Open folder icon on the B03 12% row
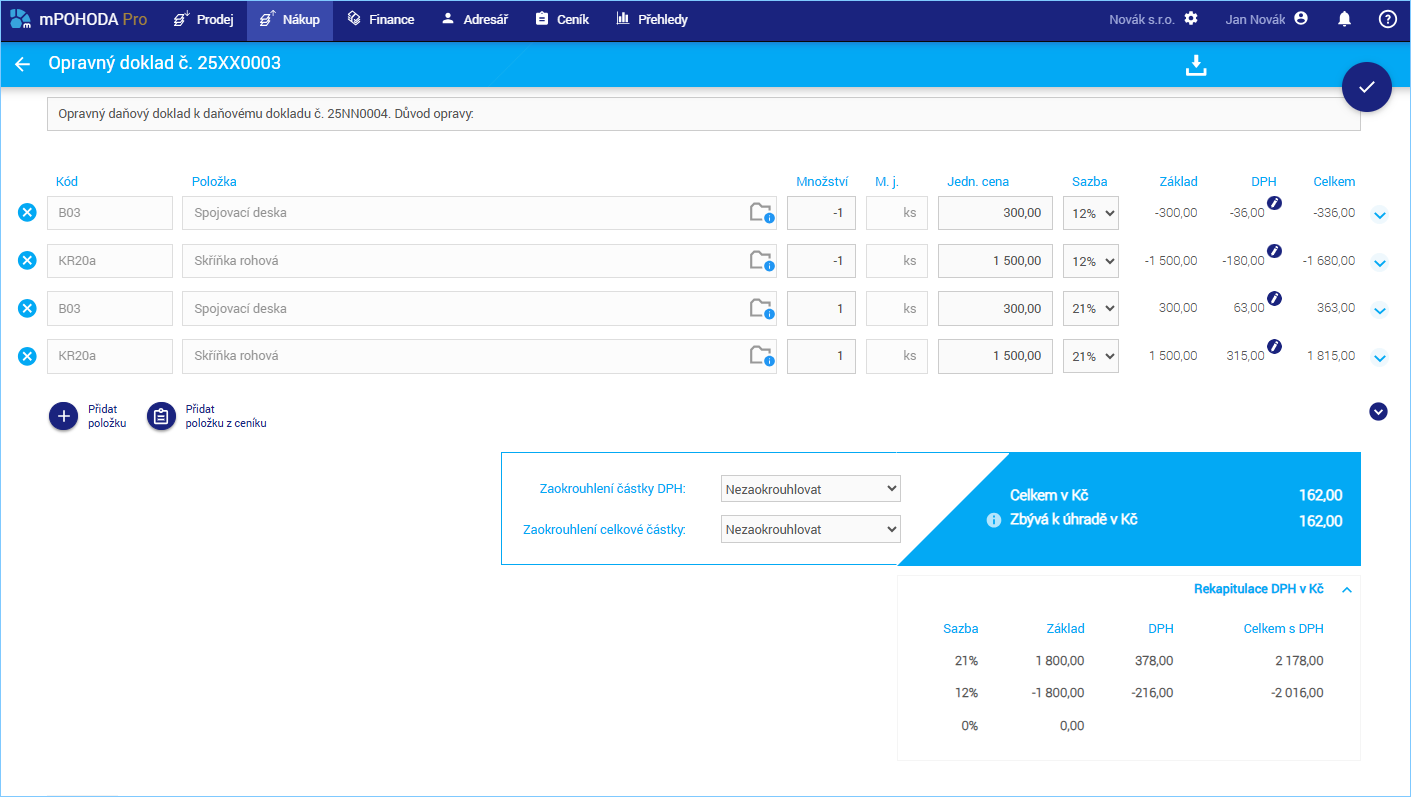This screenshot has width=1411, height=797. (x=761, y=212)
